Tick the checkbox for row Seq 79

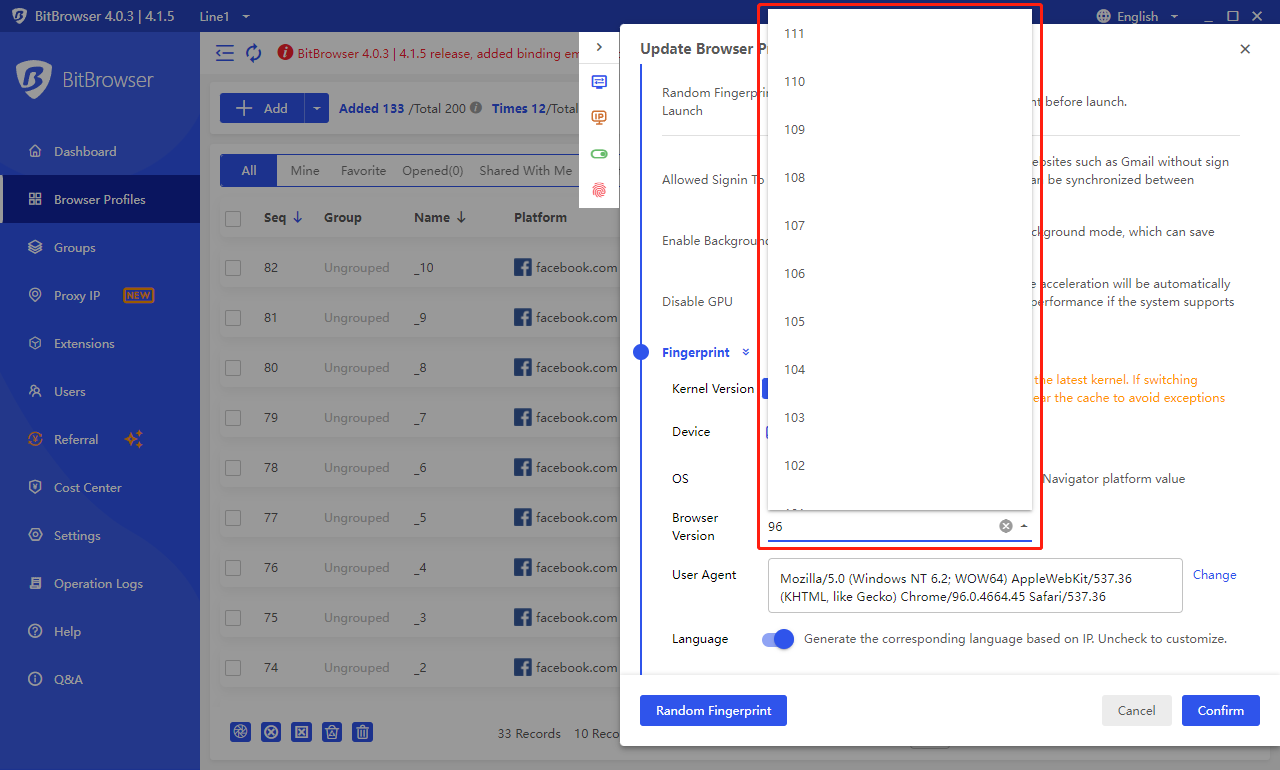[233, 418]
